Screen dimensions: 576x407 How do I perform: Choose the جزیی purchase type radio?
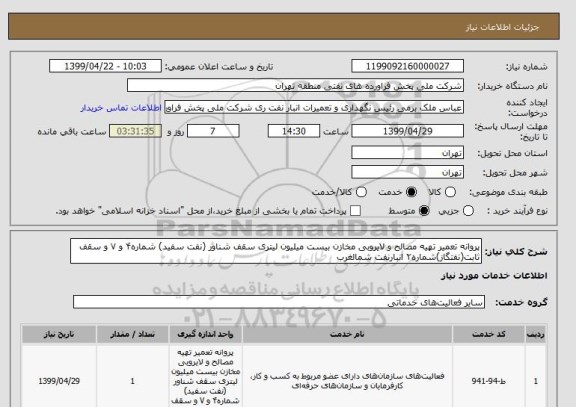coord(468,211)
